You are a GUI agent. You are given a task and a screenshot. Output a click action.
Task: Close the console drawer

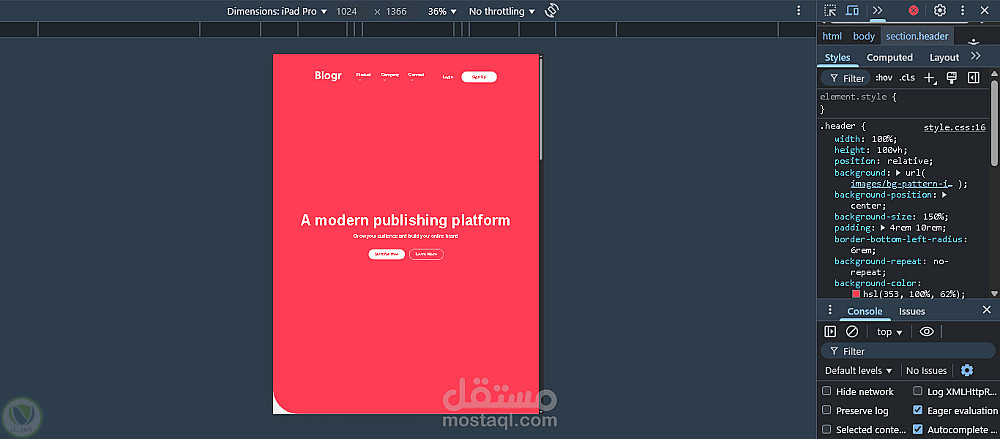pyautogui.click(x=987, y=310)
